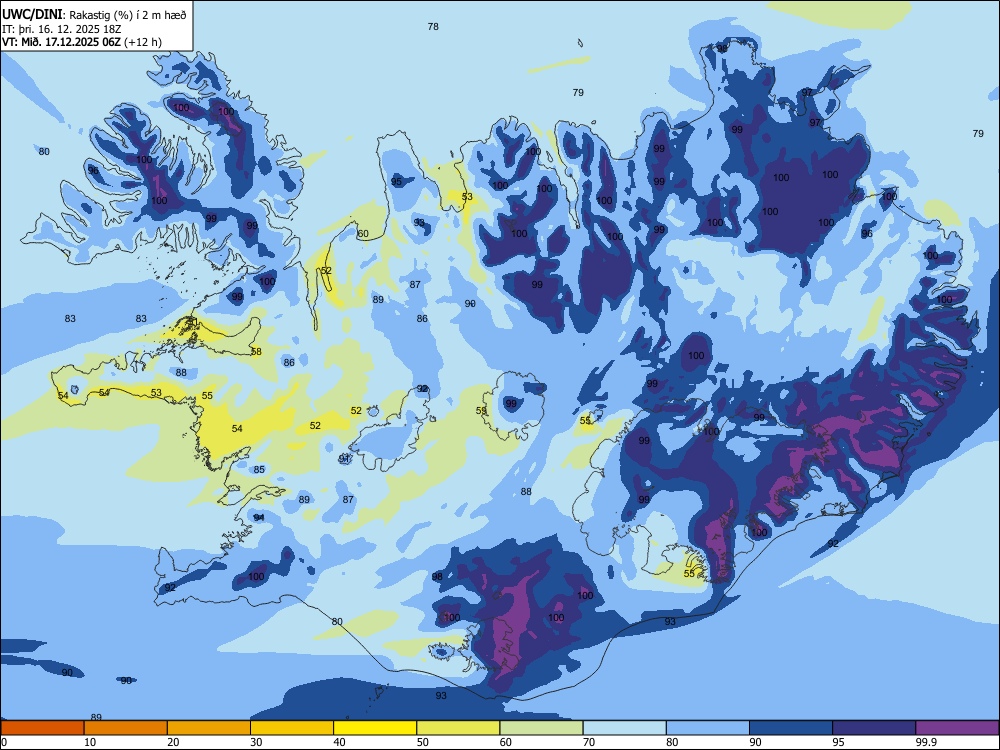Click the '58' humidity value on map
Viewport: 1000px width, 750px height.
[256, 351]
